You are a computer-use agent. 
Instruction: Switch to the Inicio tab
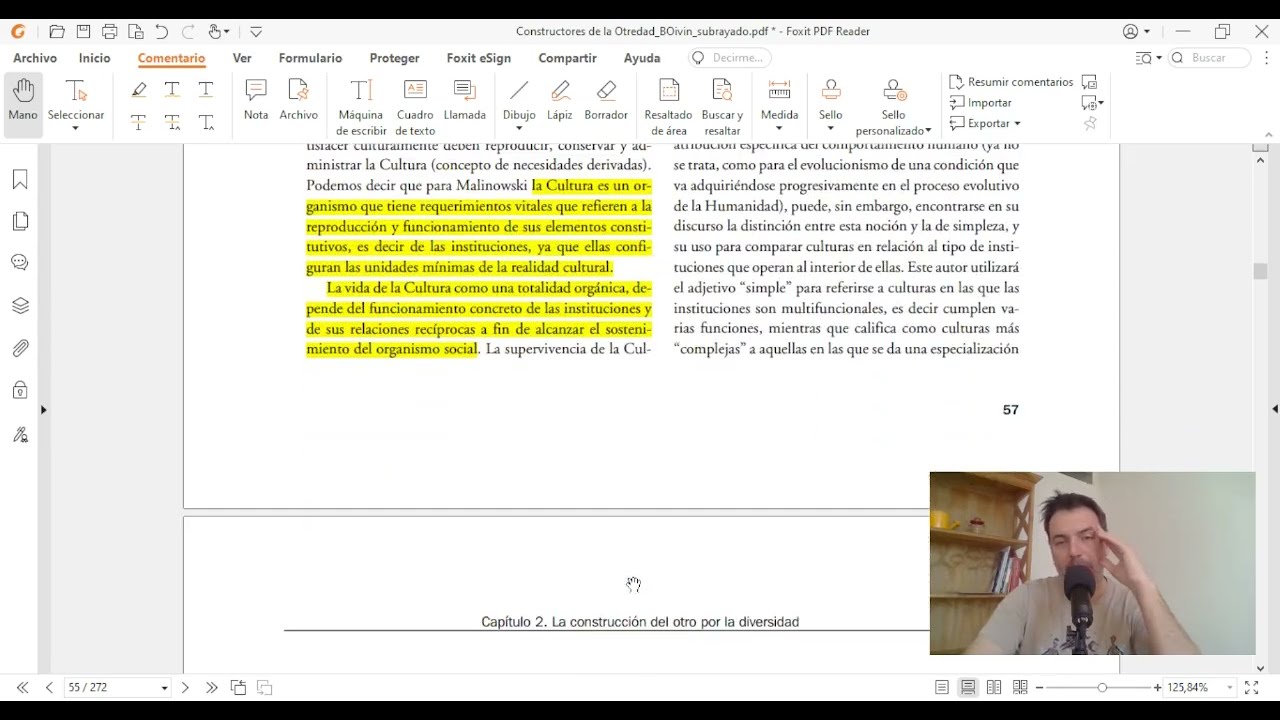[95, 58]
